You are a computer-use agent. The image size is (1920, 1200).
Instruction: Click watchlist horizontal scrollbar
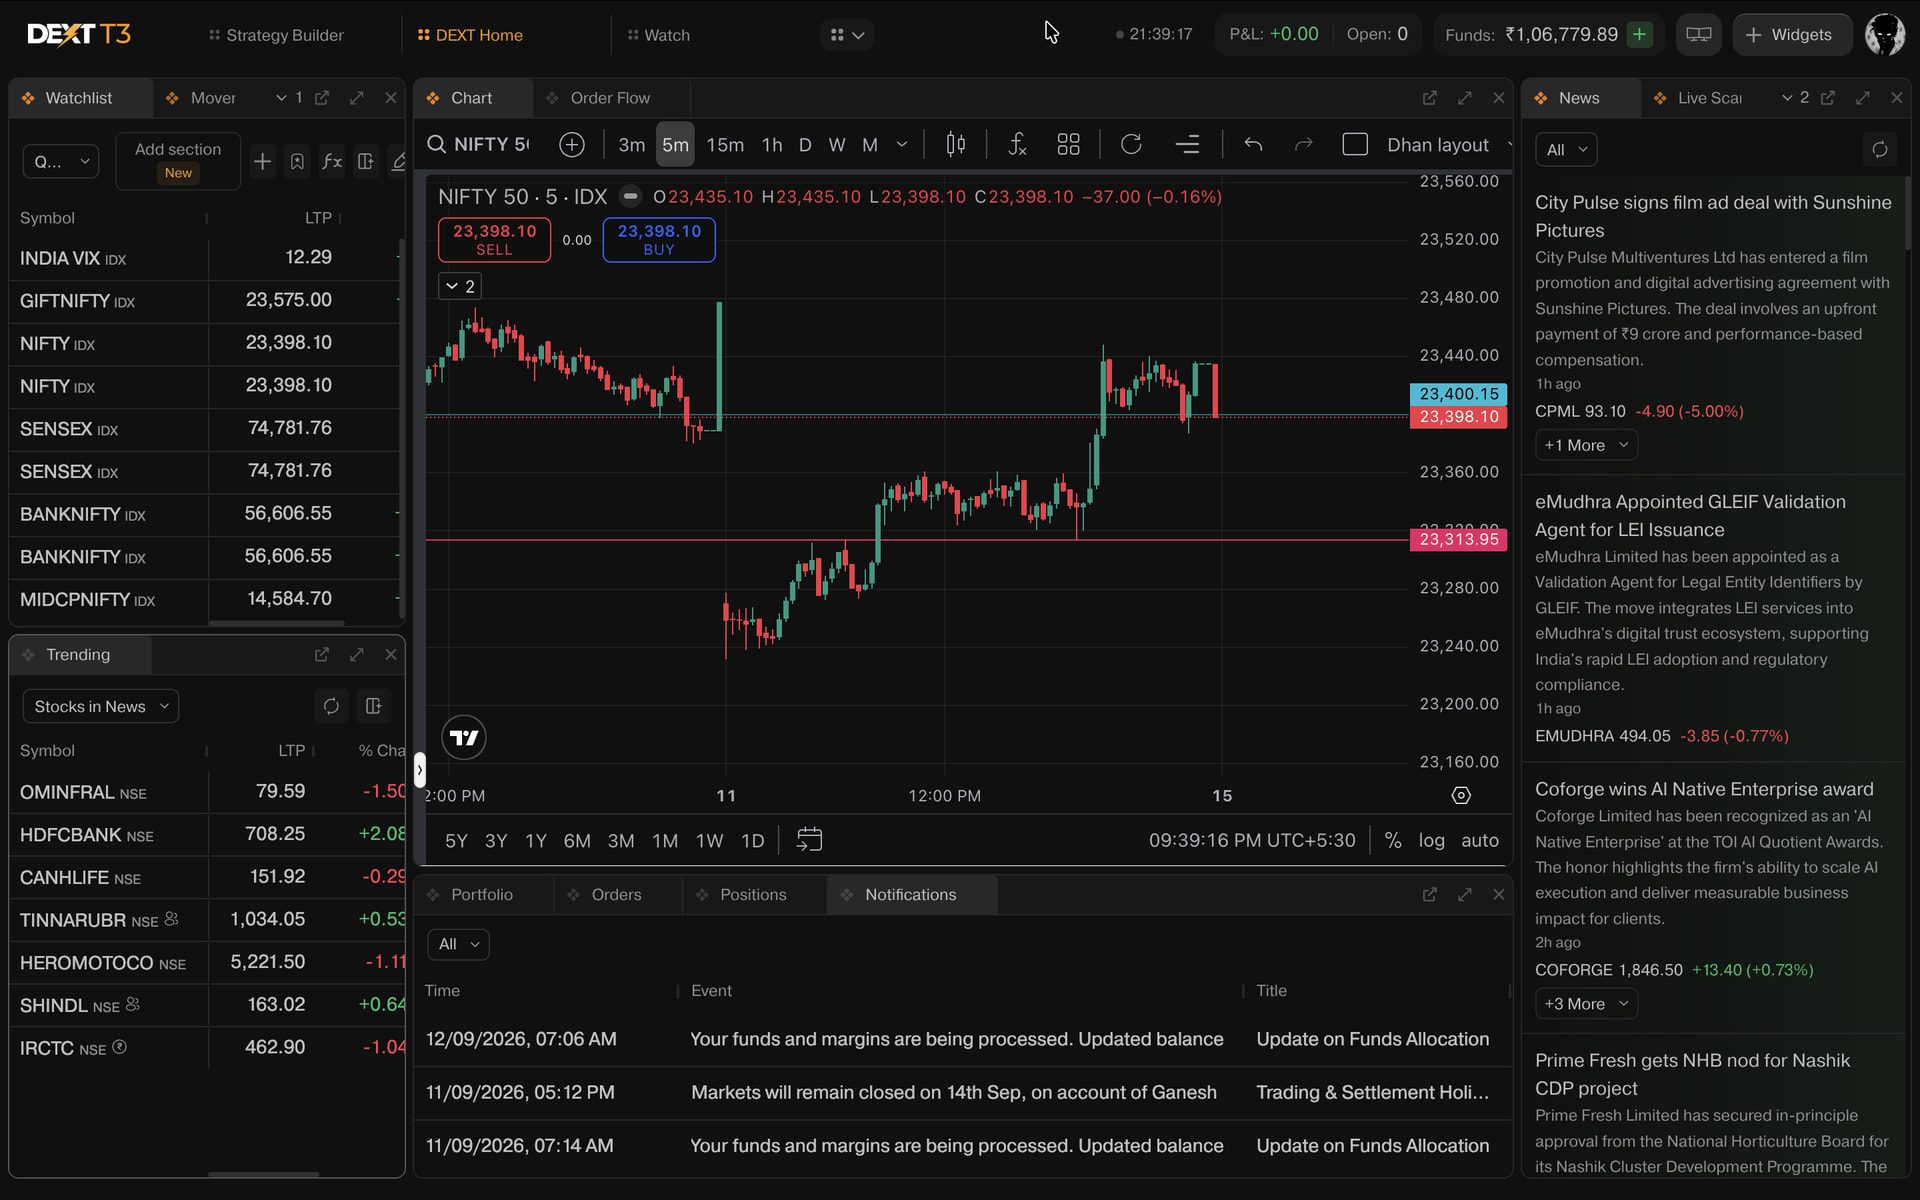click(x=276, y=623)
